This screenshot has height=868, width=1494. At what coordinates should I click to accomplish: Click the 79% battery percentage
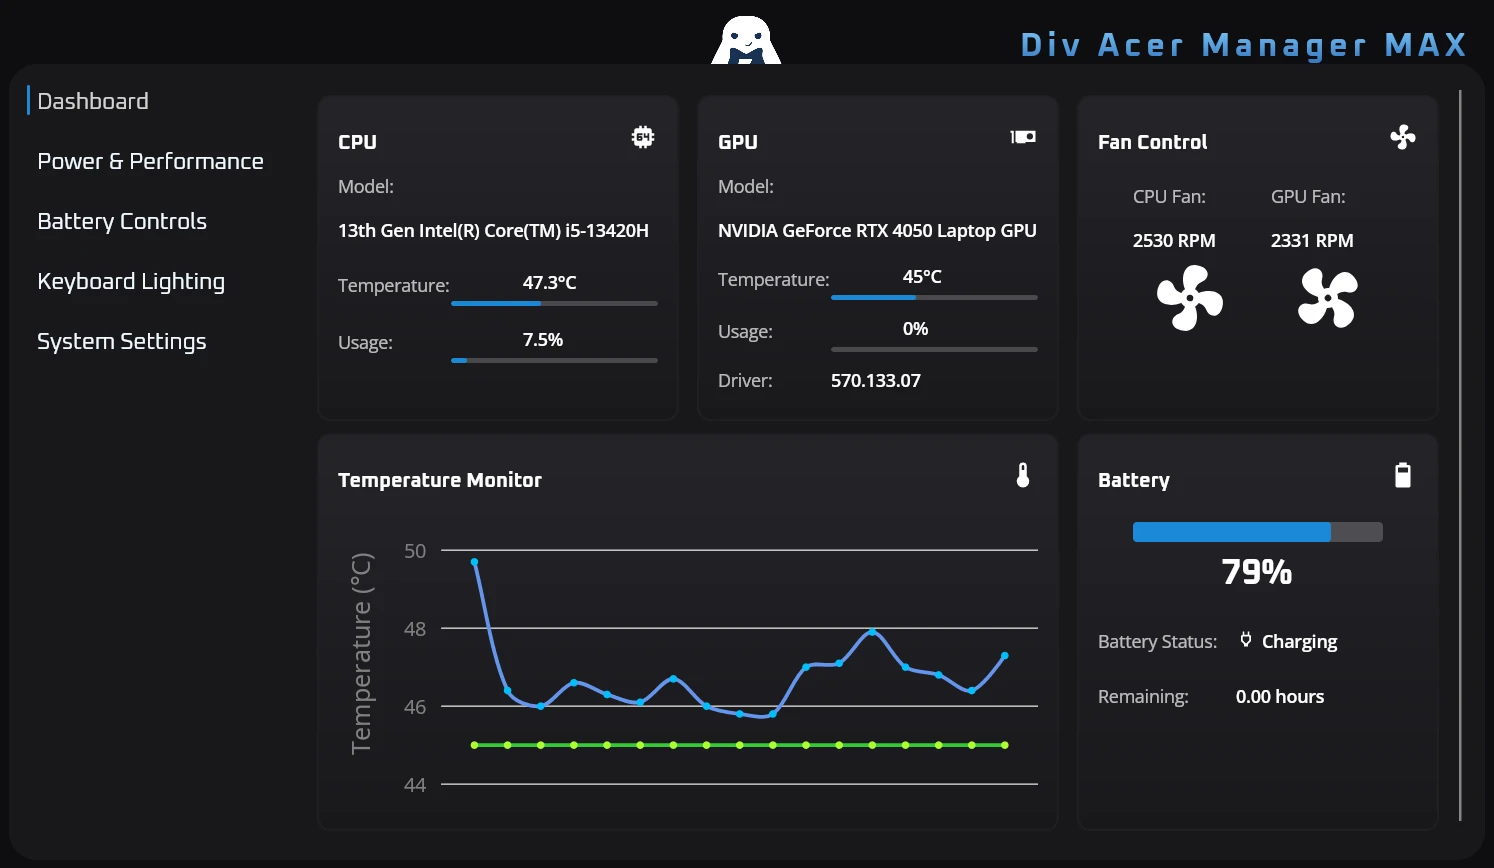point(1257,572)
